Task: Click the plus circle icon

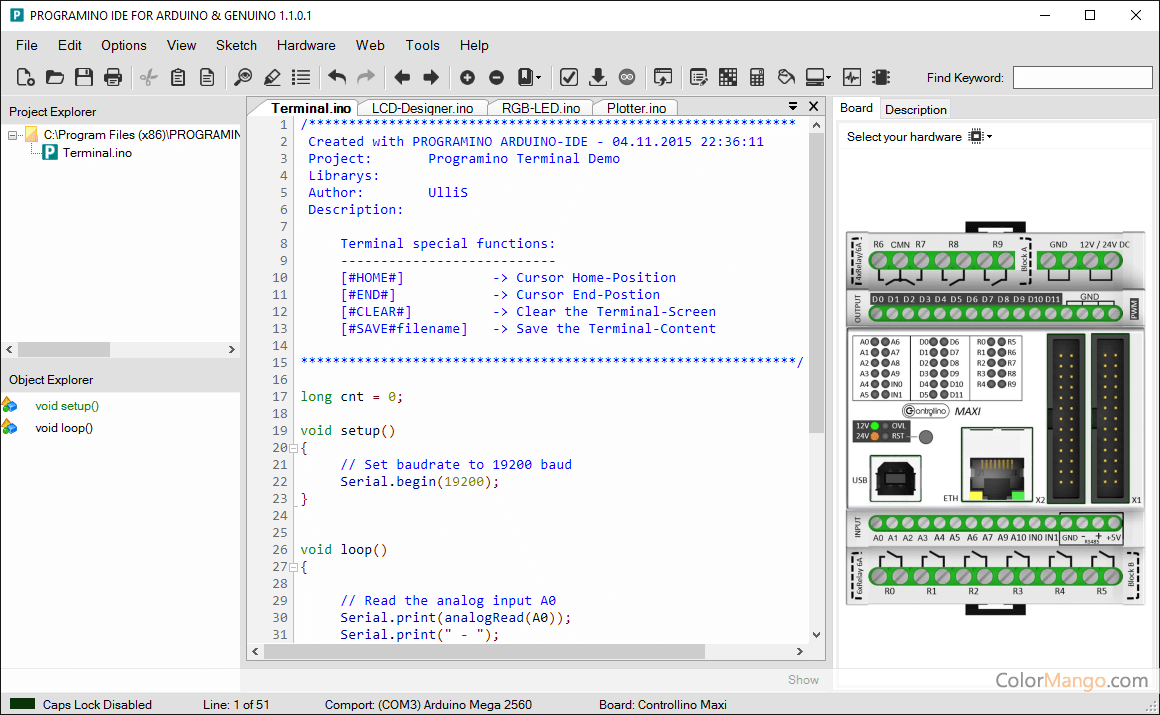Action: pyautogui.click(x=468, y=77)
